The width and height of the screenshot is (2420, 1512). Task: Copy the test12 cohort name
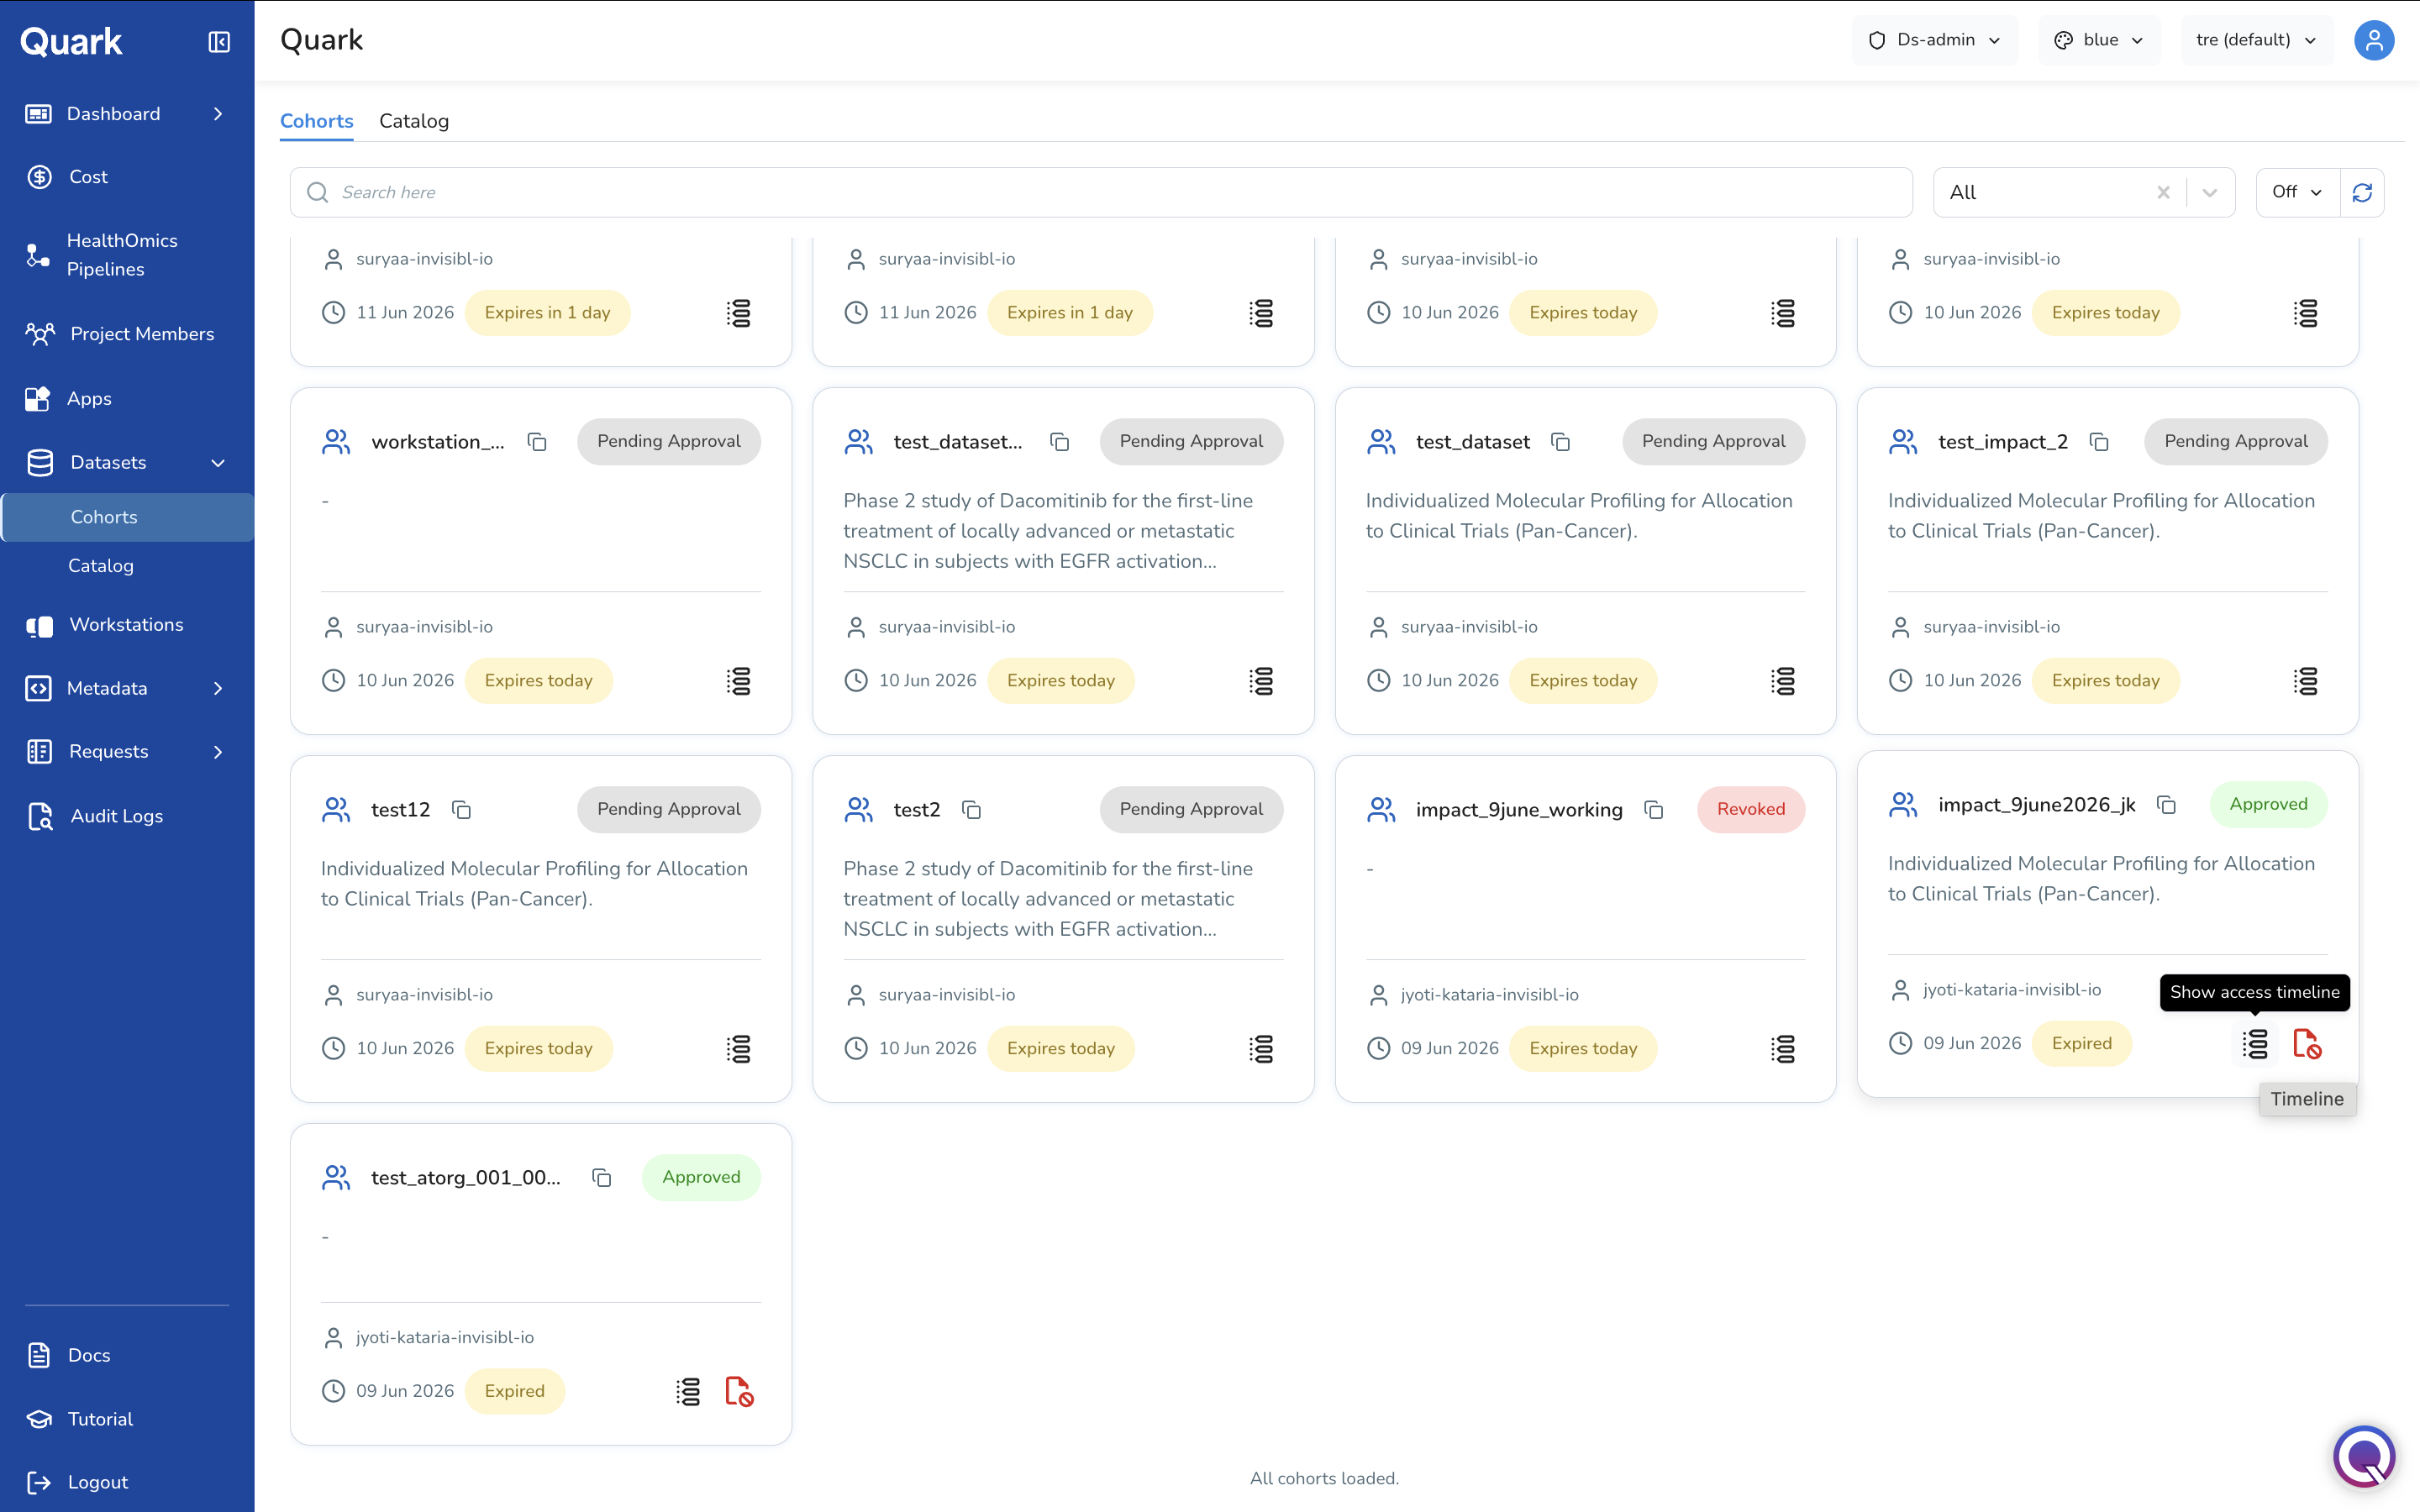coord(461,810)
